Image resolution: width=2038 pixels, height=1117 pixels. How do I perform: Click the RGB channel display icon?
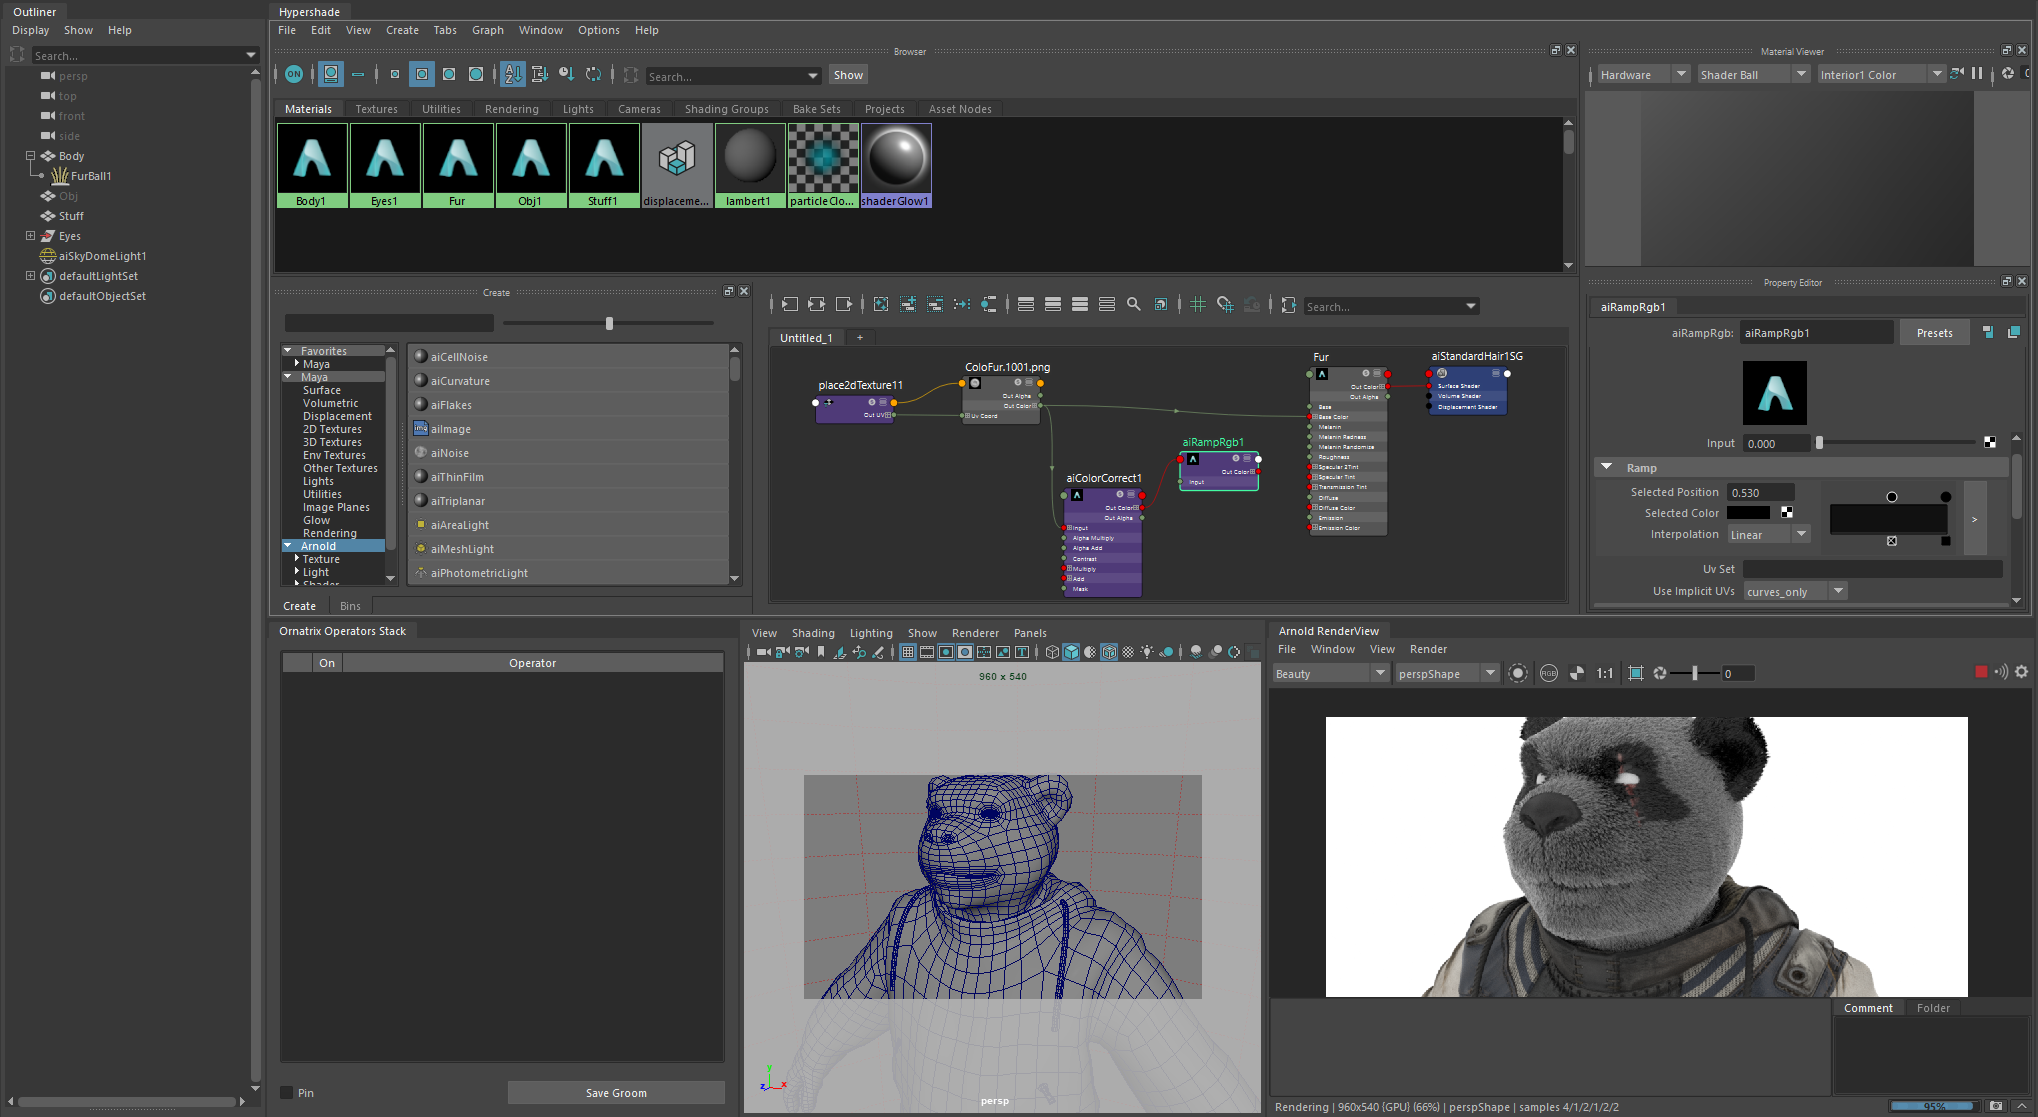point(1549,673)
